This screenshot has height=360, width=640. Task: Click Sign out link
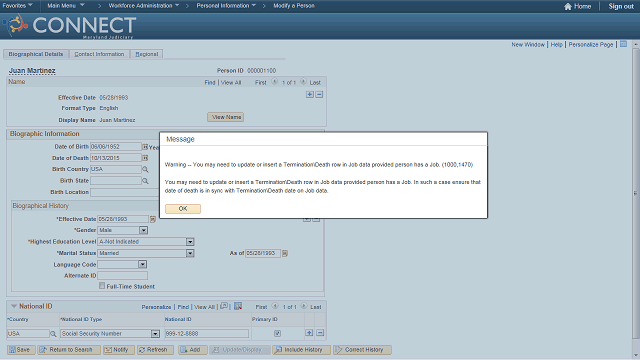click(x=621, y=6)
